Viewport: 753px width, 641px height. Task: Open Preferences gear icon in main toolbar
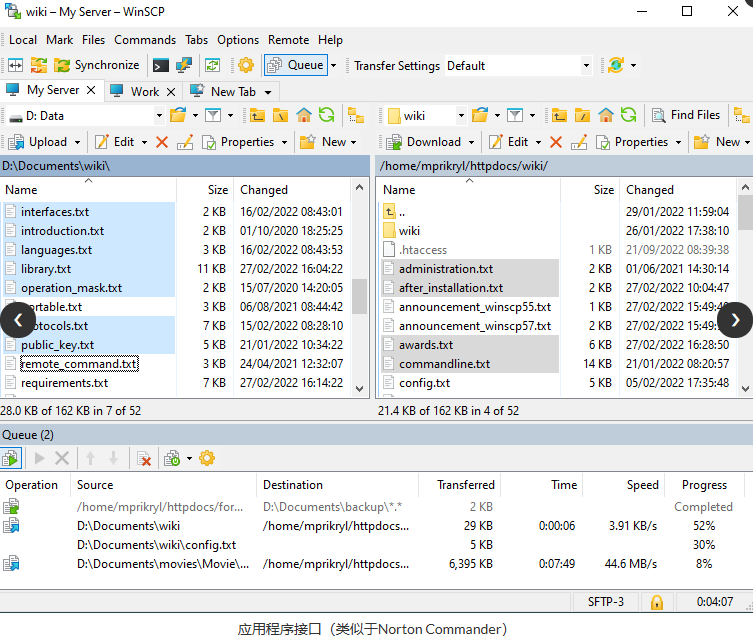point(245,65)
